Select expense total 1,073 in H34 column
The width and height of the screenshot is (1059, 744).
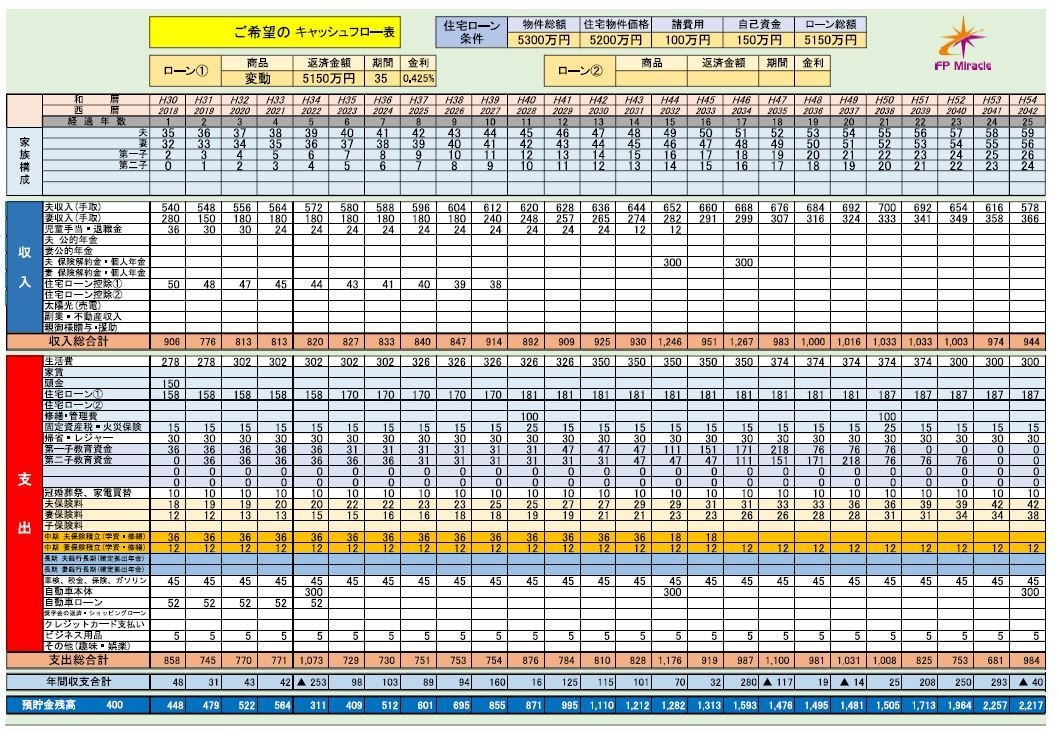[x=311, y=660]
